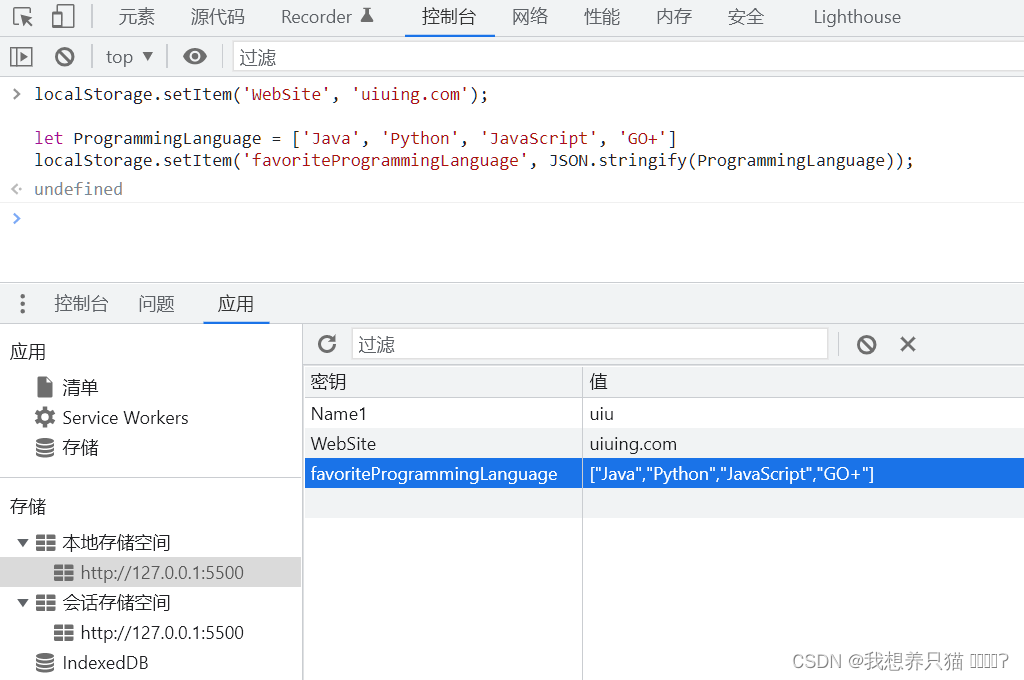Toggle the device toolbar icon

tap(63, 17)
